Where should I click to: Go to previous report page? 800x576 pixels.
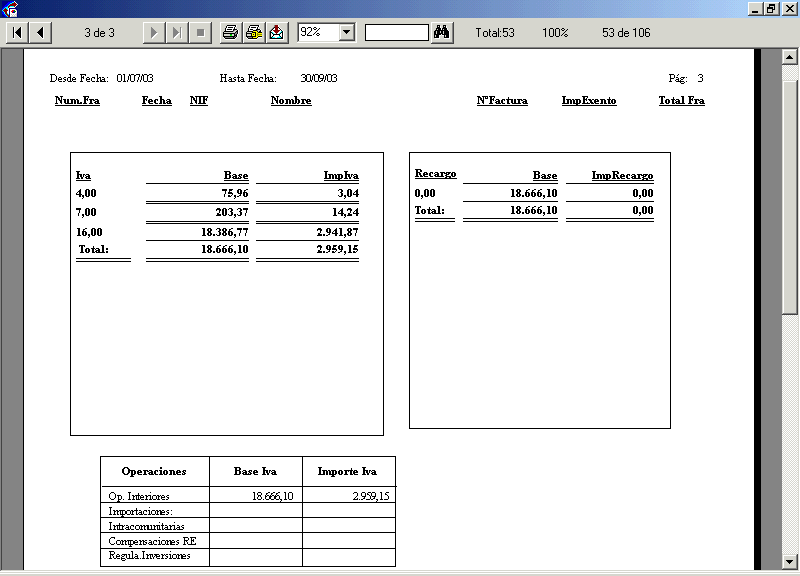pos(40,33)
